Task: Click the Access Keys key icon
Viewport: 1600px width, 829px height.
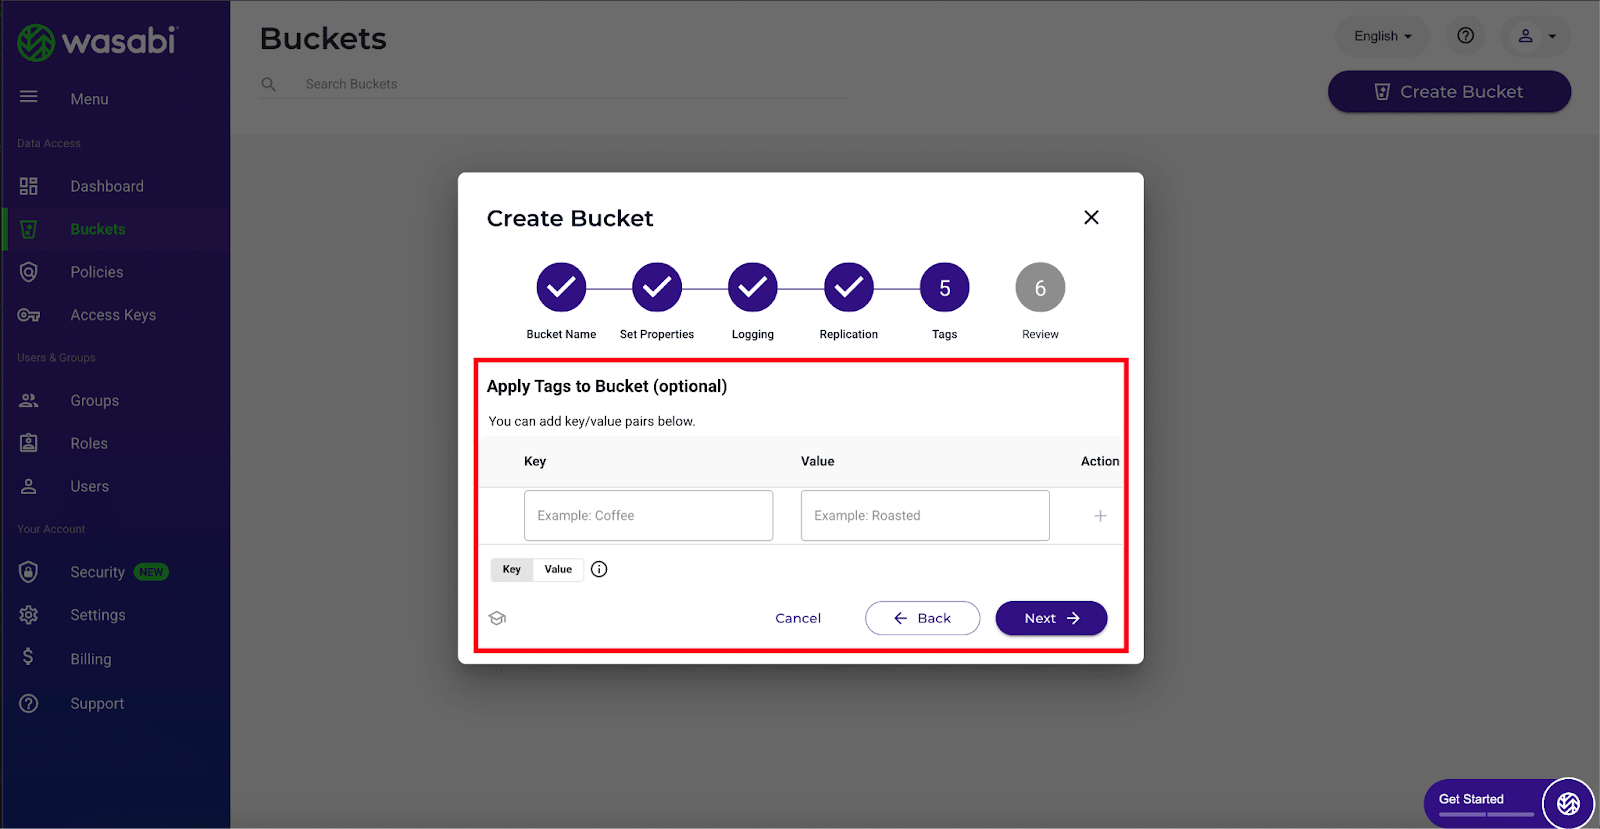Action: point(29,315)
